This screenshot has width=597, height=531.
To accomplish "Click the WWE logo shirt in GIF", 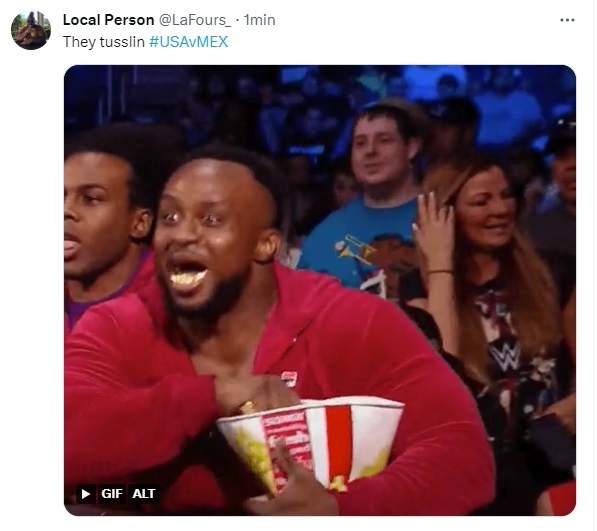I will pos(506,356).
